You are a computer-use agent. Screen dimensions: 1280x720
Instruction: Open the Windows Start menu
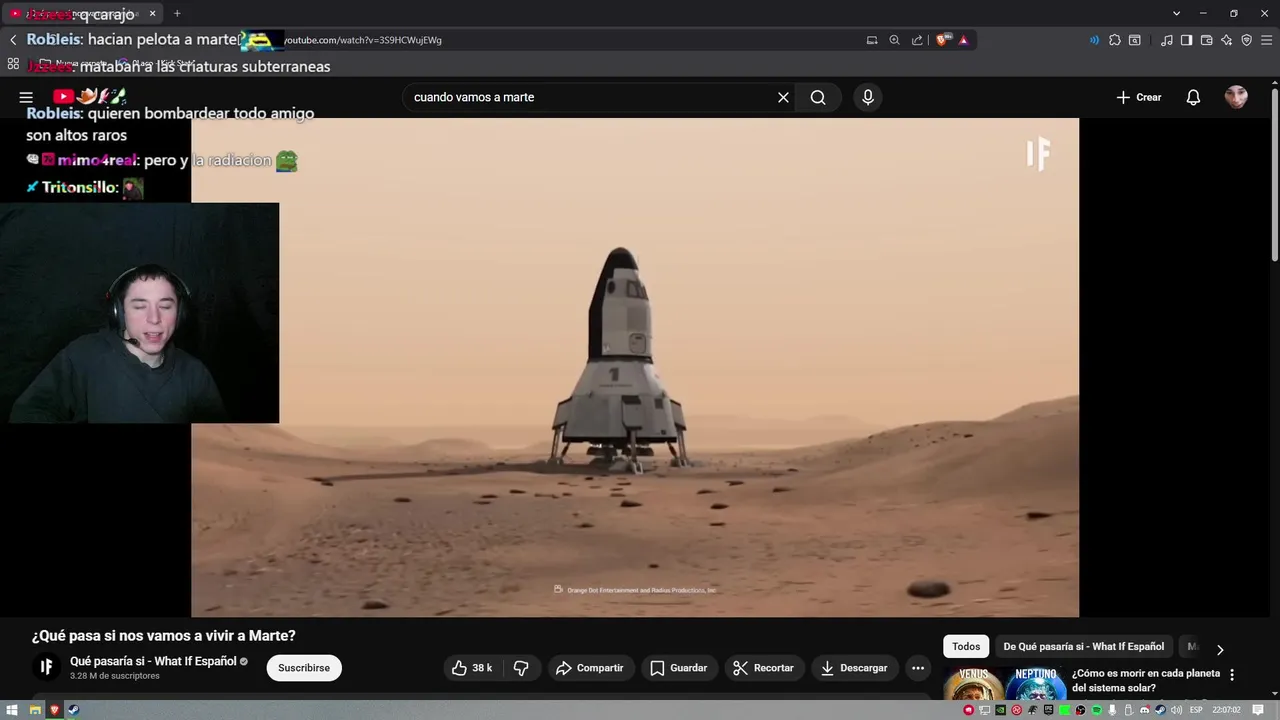click(12, 710)
